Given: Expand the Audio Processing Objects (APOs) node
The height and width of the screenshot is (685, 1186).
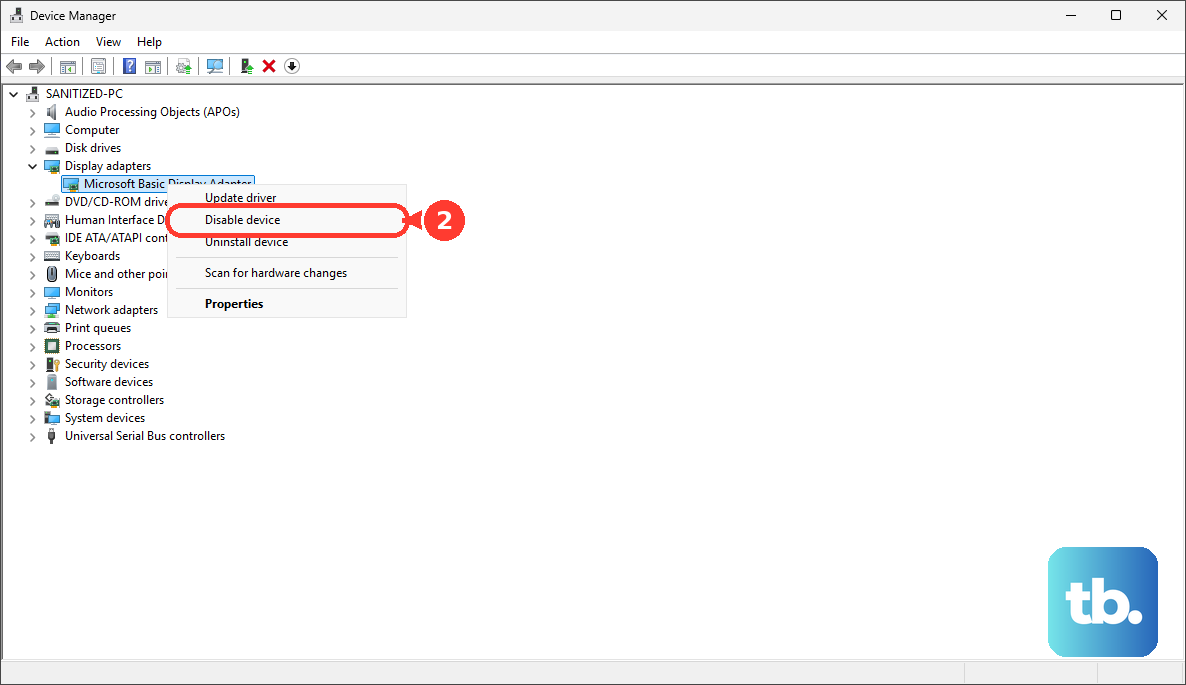Looking at the screenshot, I should [32, 112].
